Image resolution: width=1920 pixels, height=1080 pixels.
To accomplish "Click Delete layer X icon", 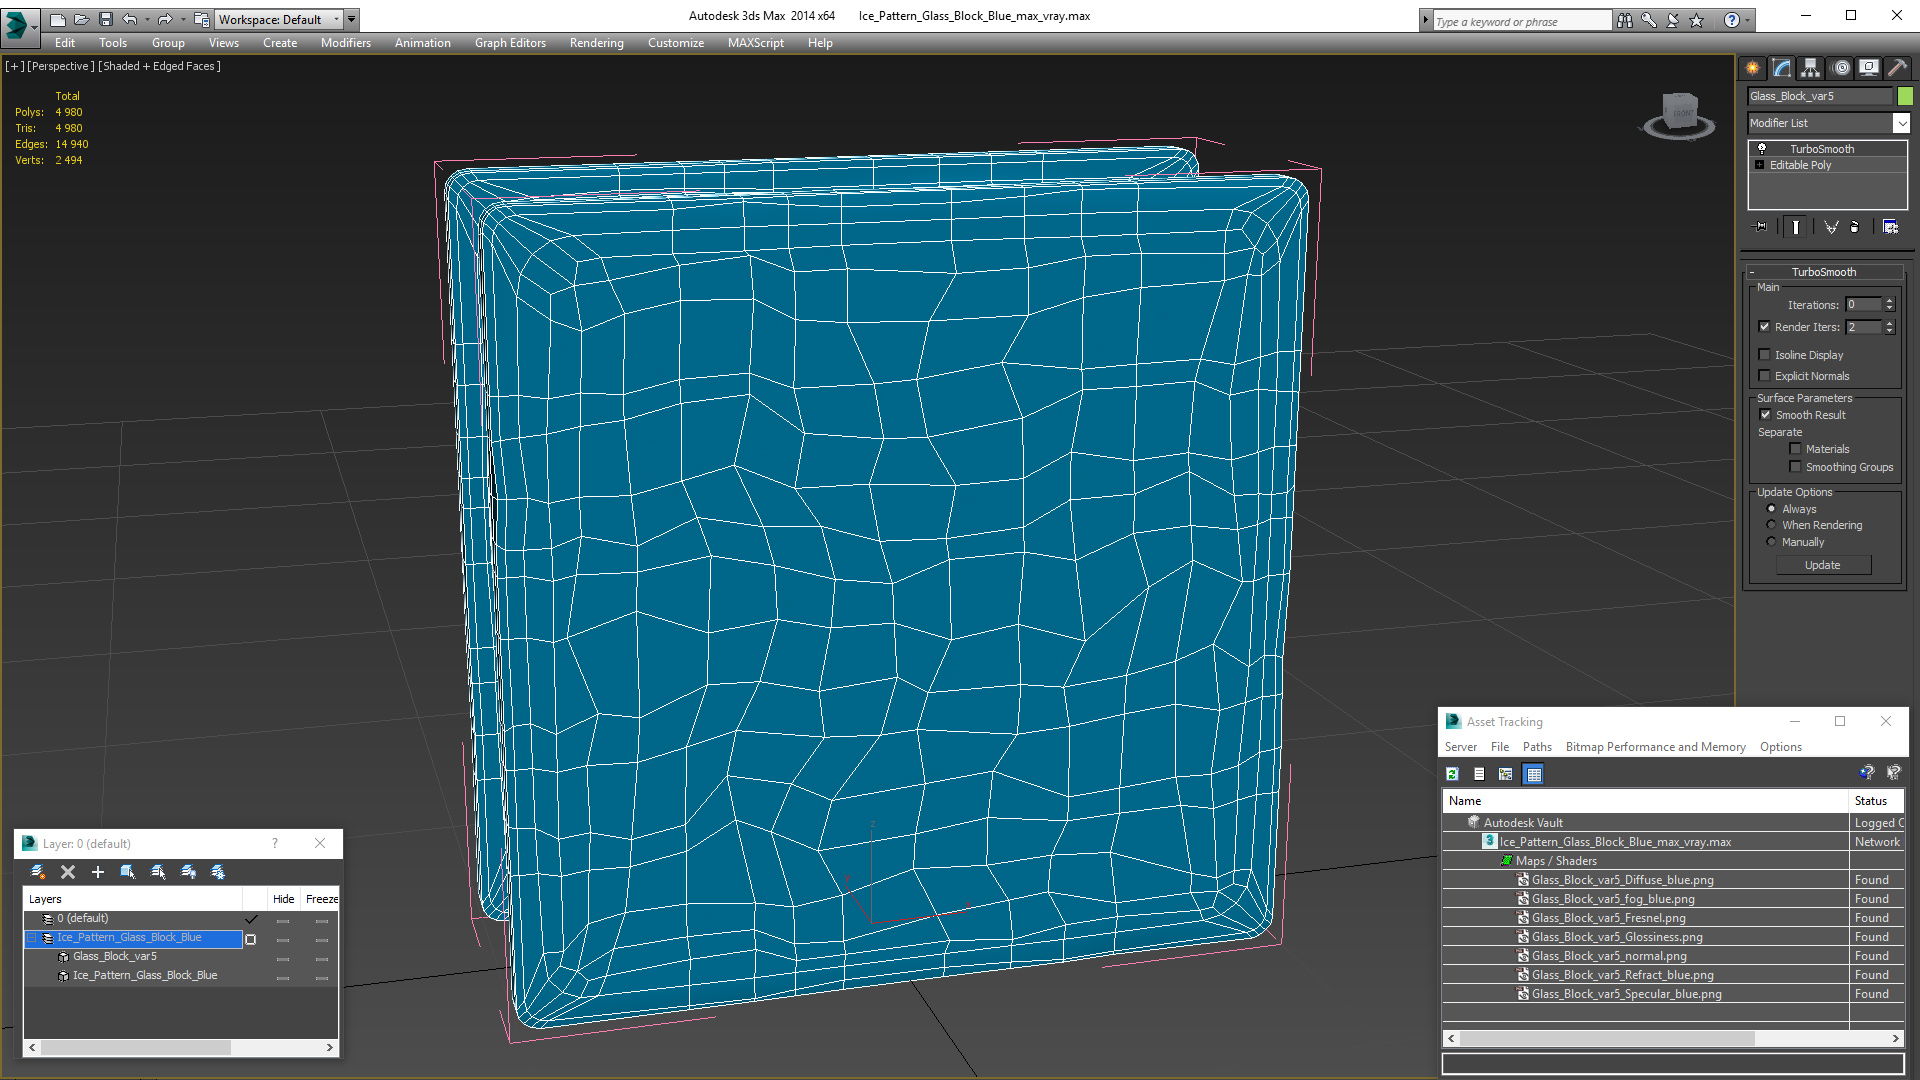I will (68, 872).
